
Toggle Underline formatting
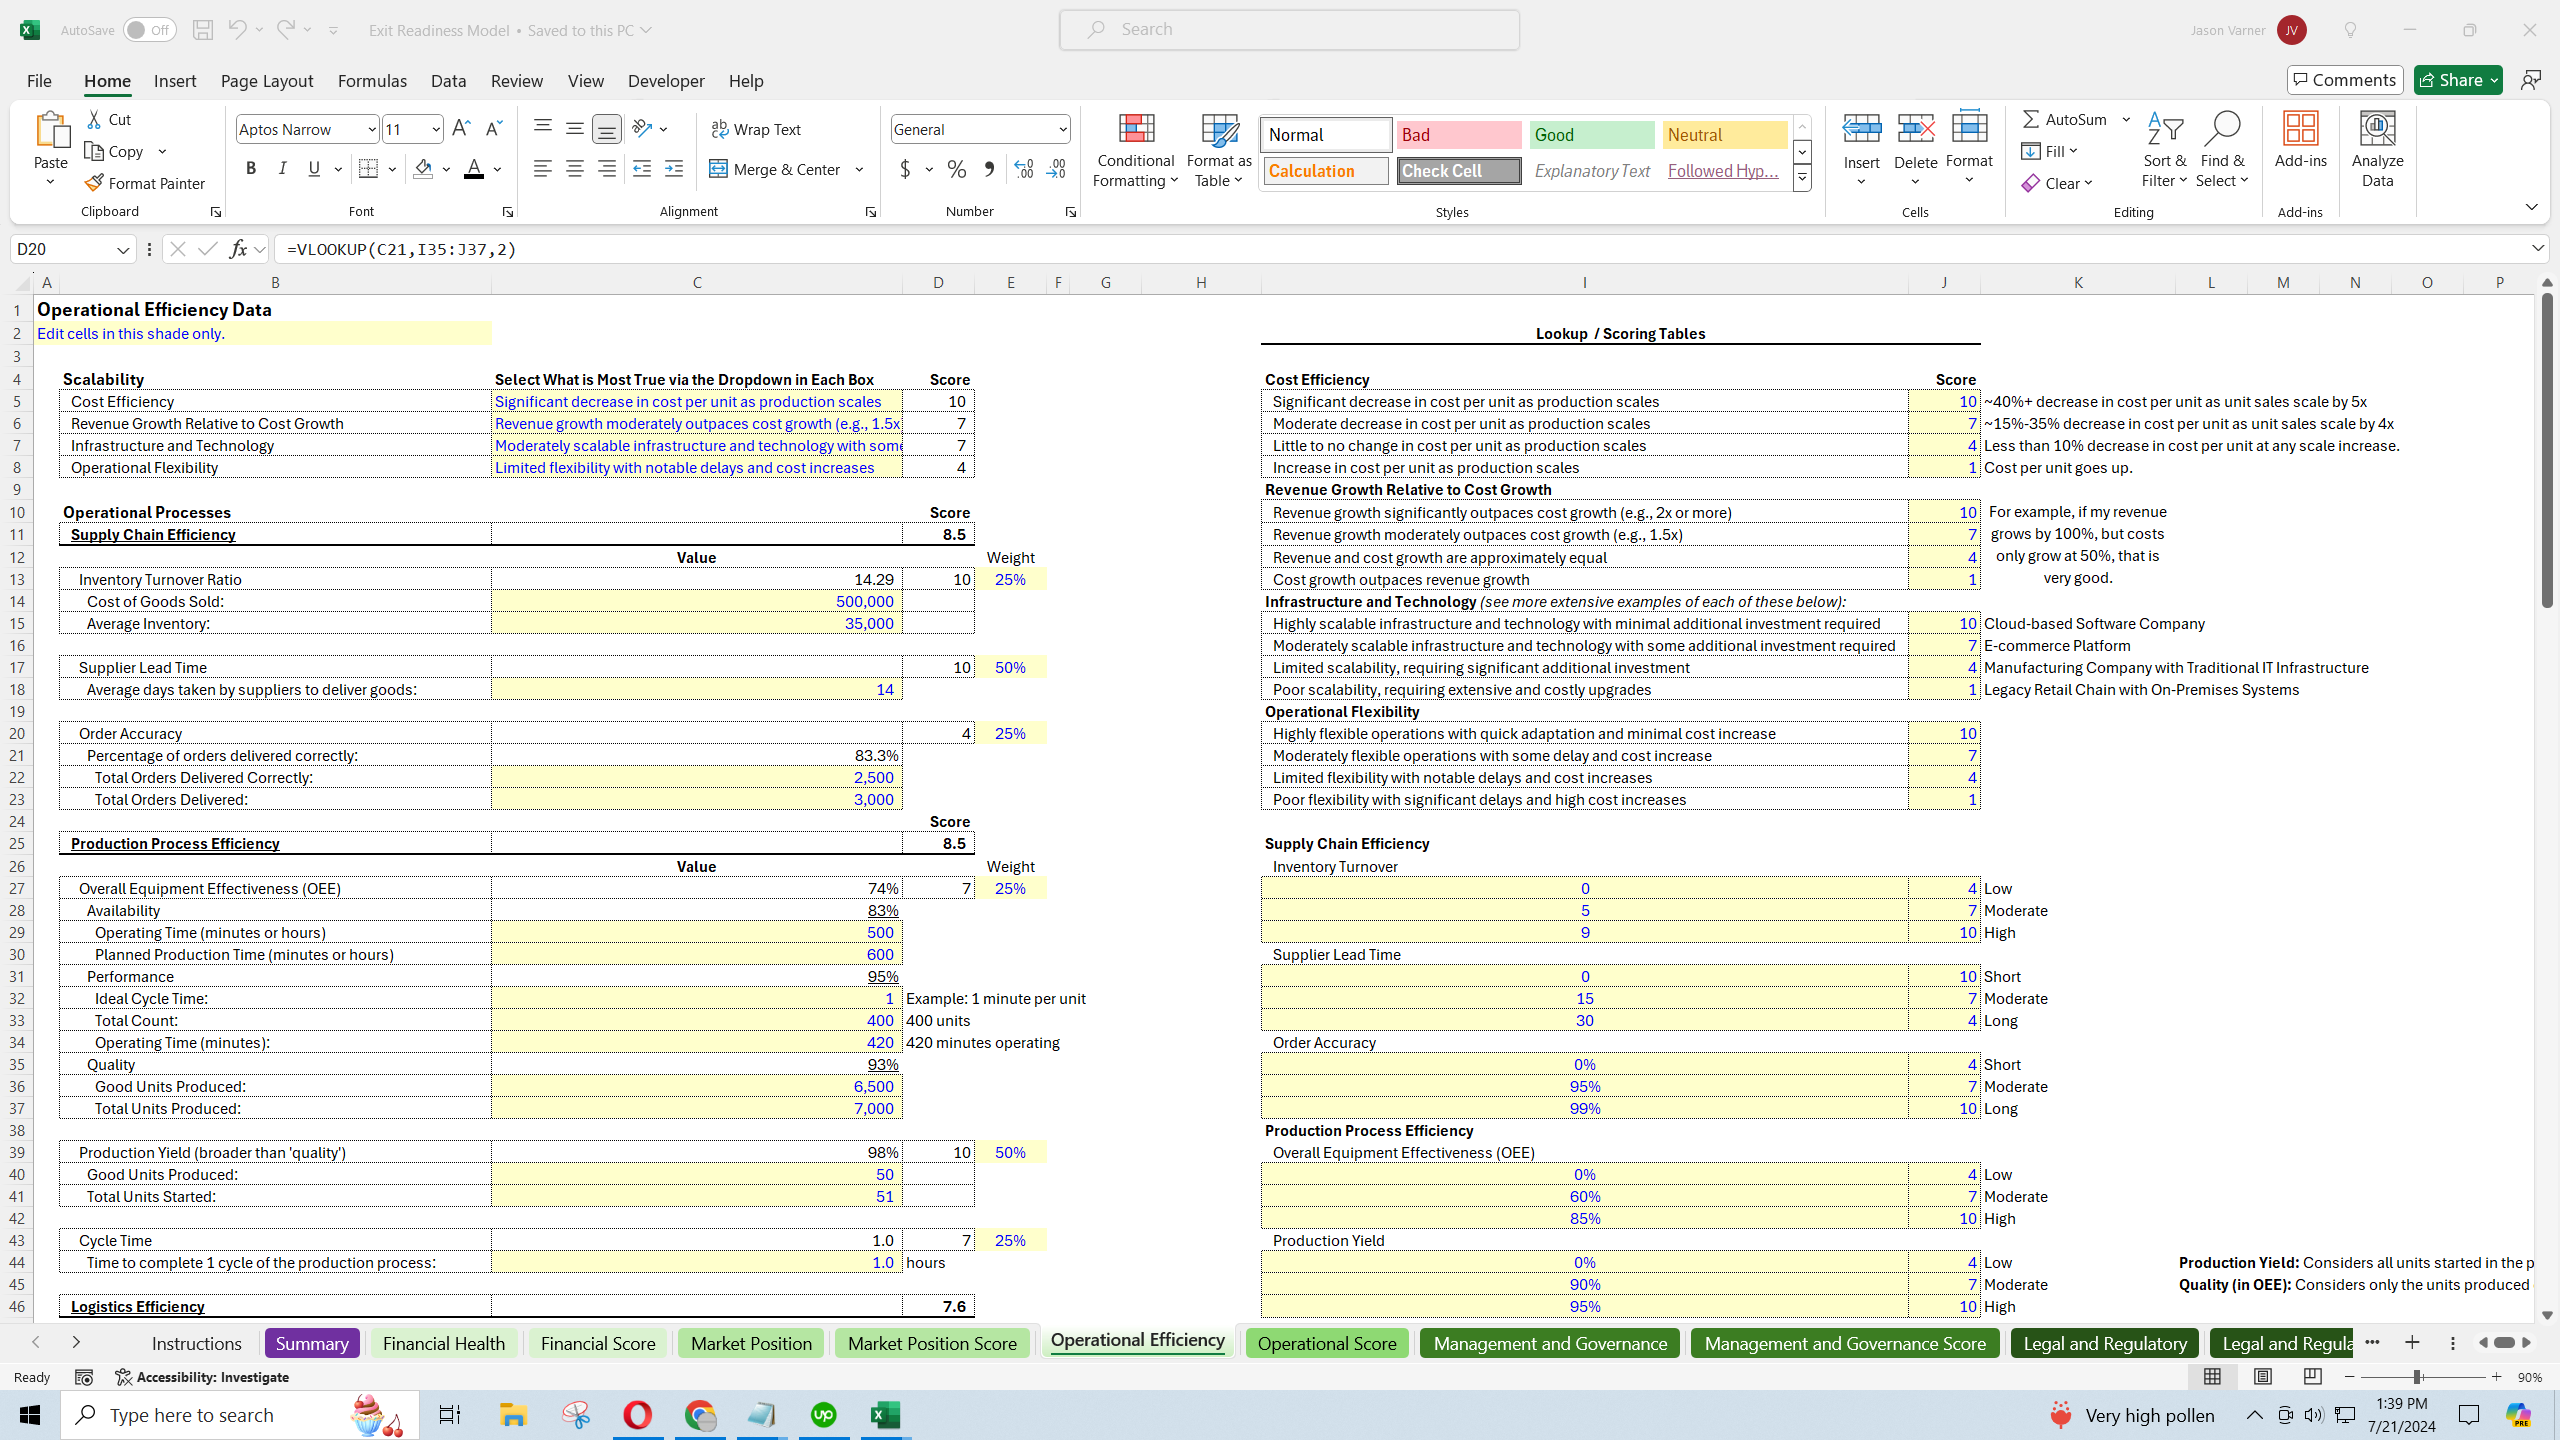pyautogui.click(x=314, y=169)
